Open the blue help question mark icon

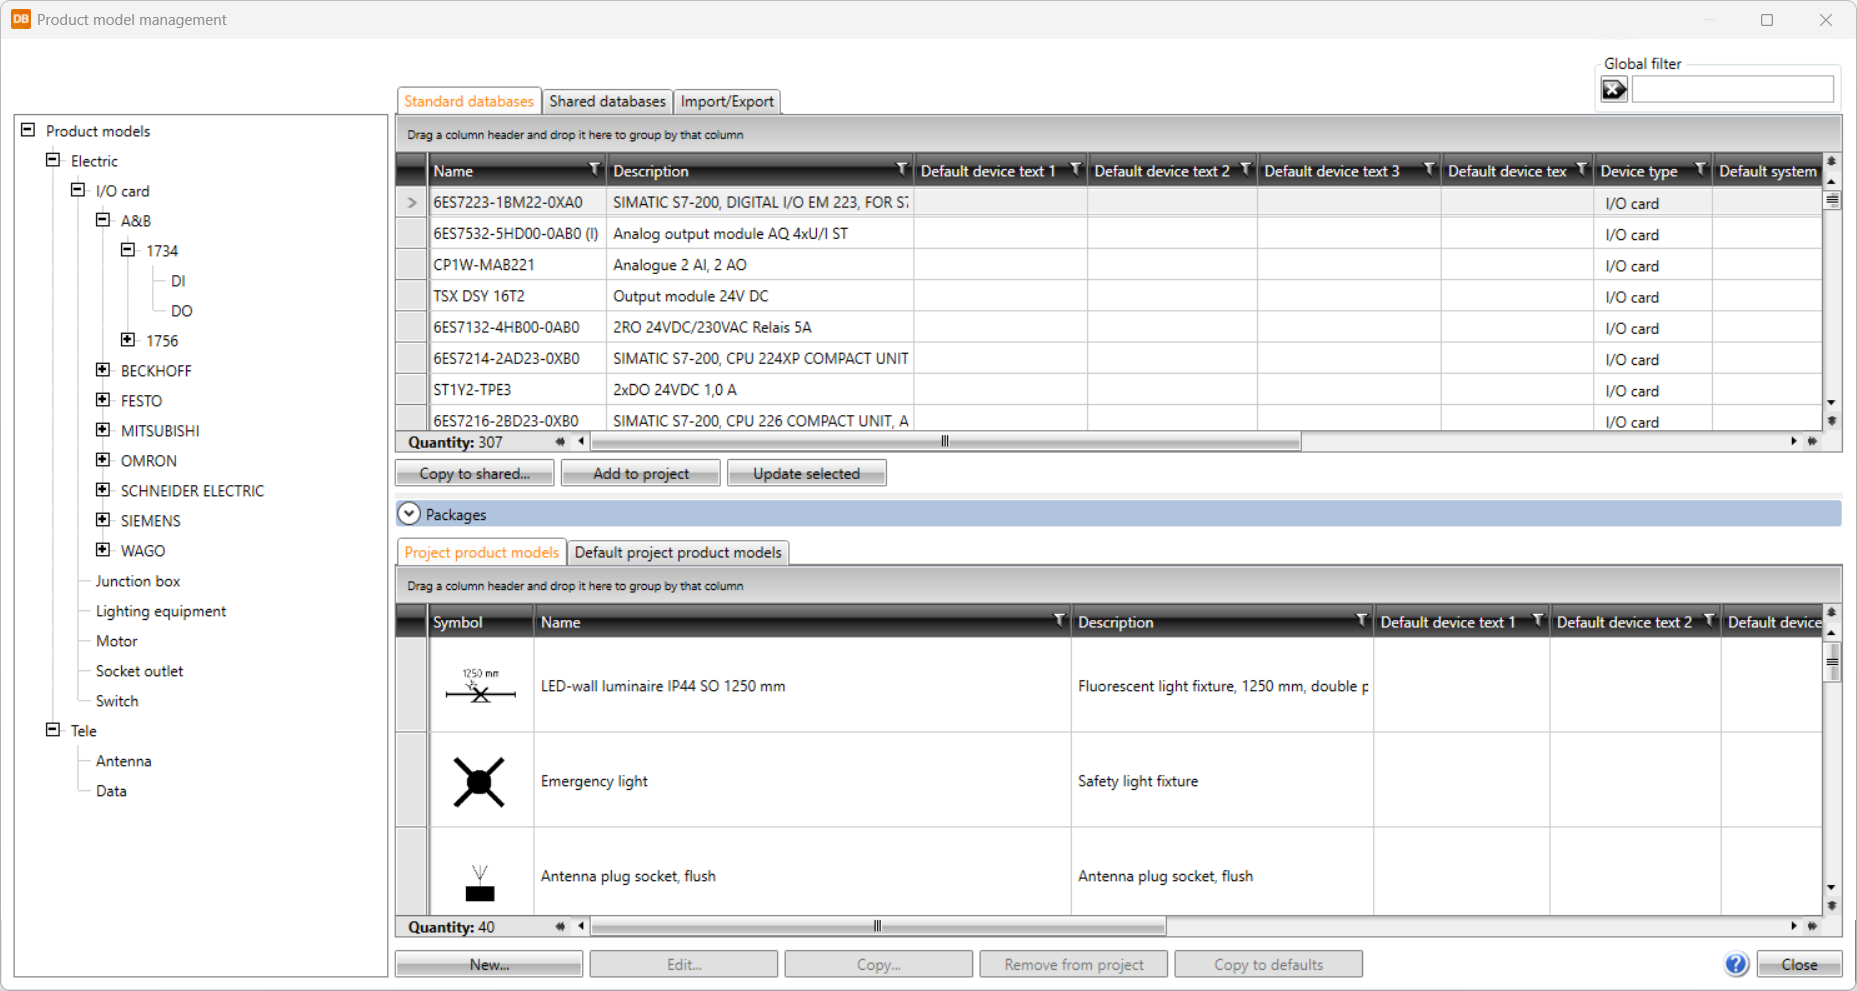coord(1736,964)
